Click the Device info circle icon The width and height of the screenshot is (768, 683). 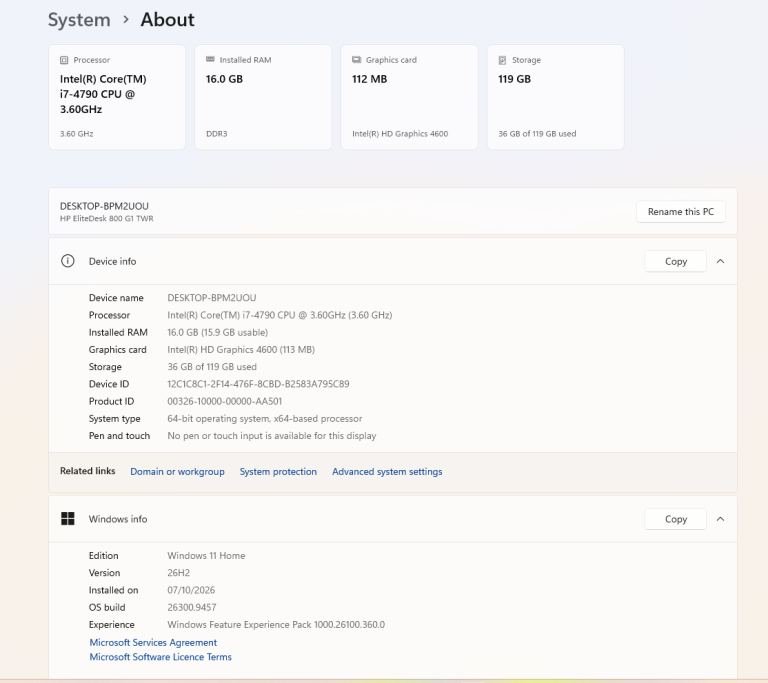click(x=68, y=261)
